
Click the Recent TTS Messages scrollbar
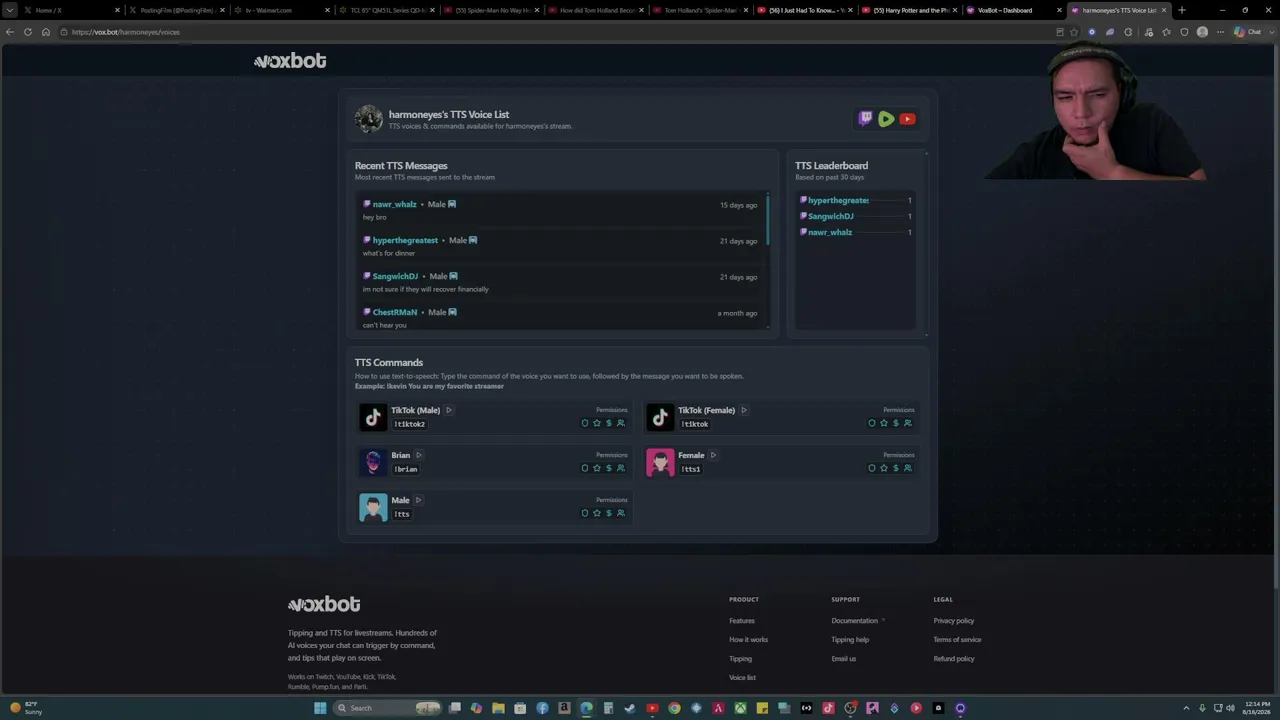click(768, 220)
